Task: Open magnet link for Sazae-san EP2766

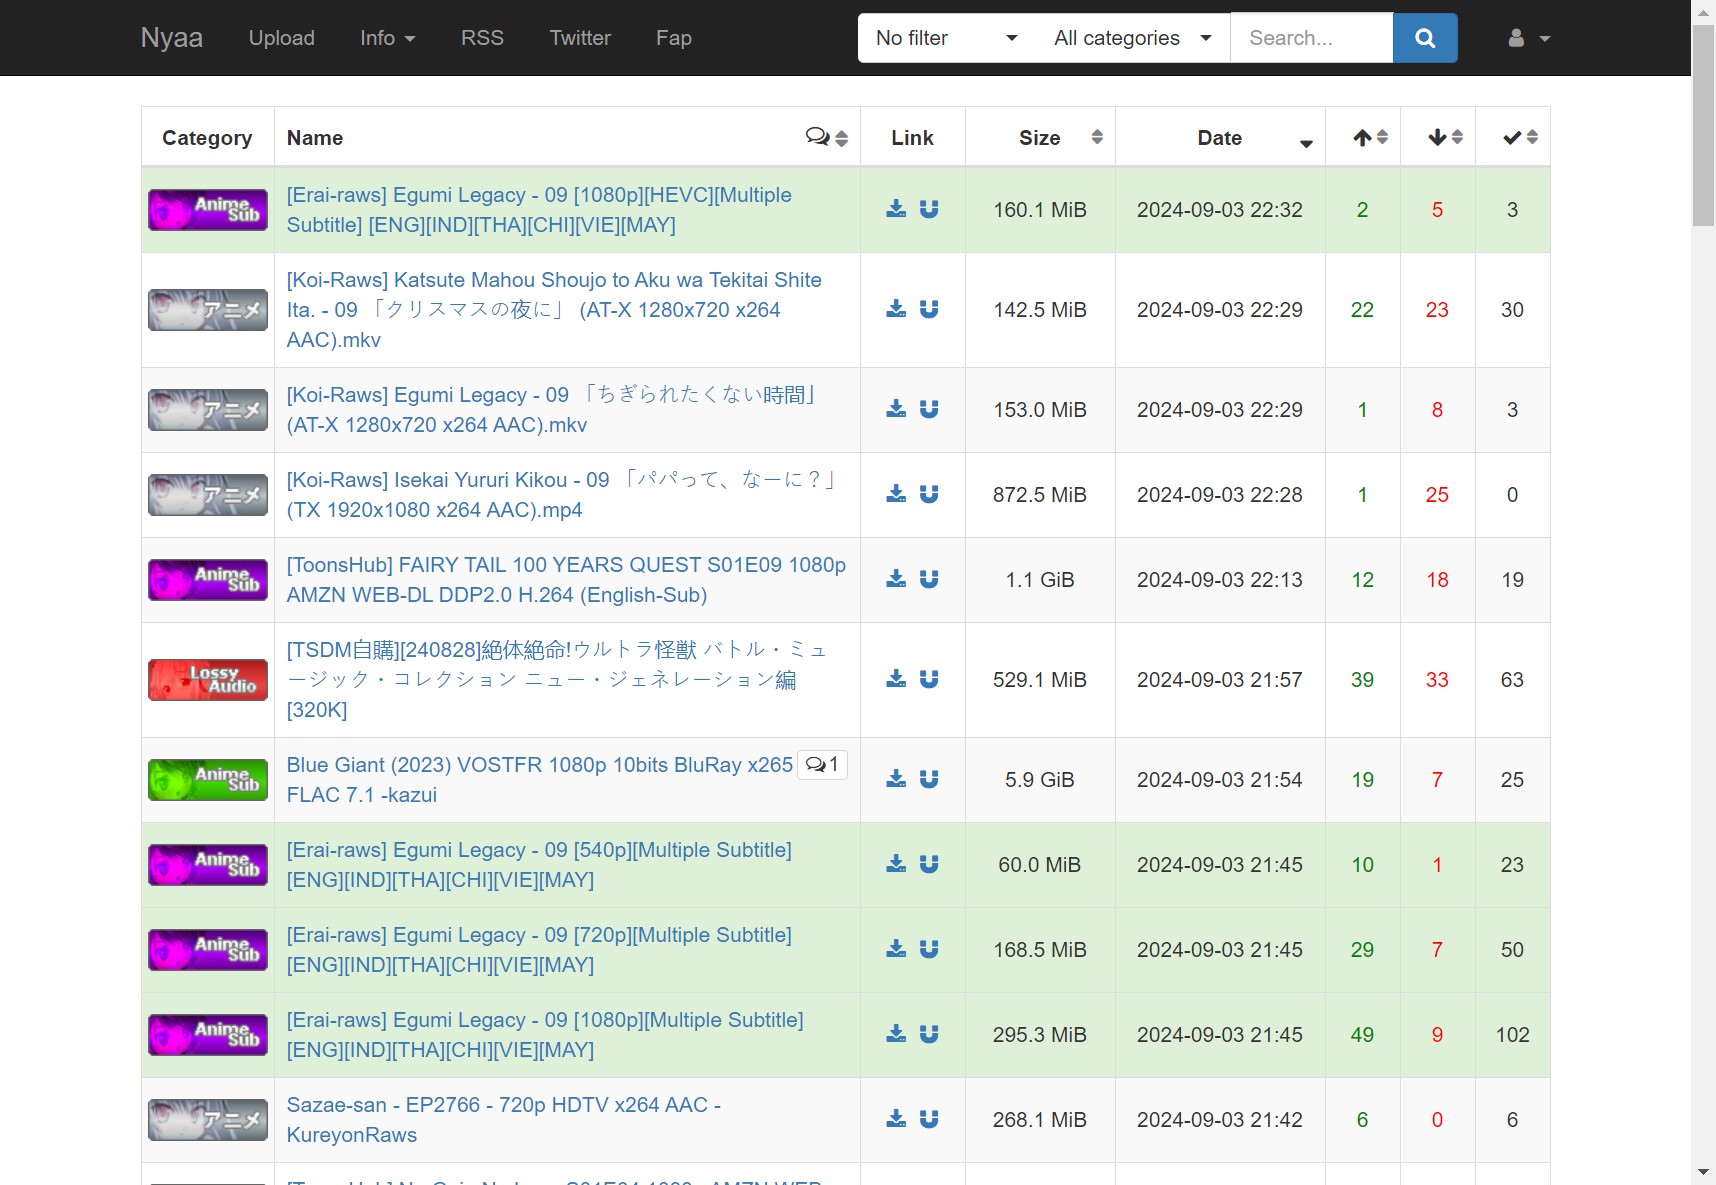Action: [929, 1119]
